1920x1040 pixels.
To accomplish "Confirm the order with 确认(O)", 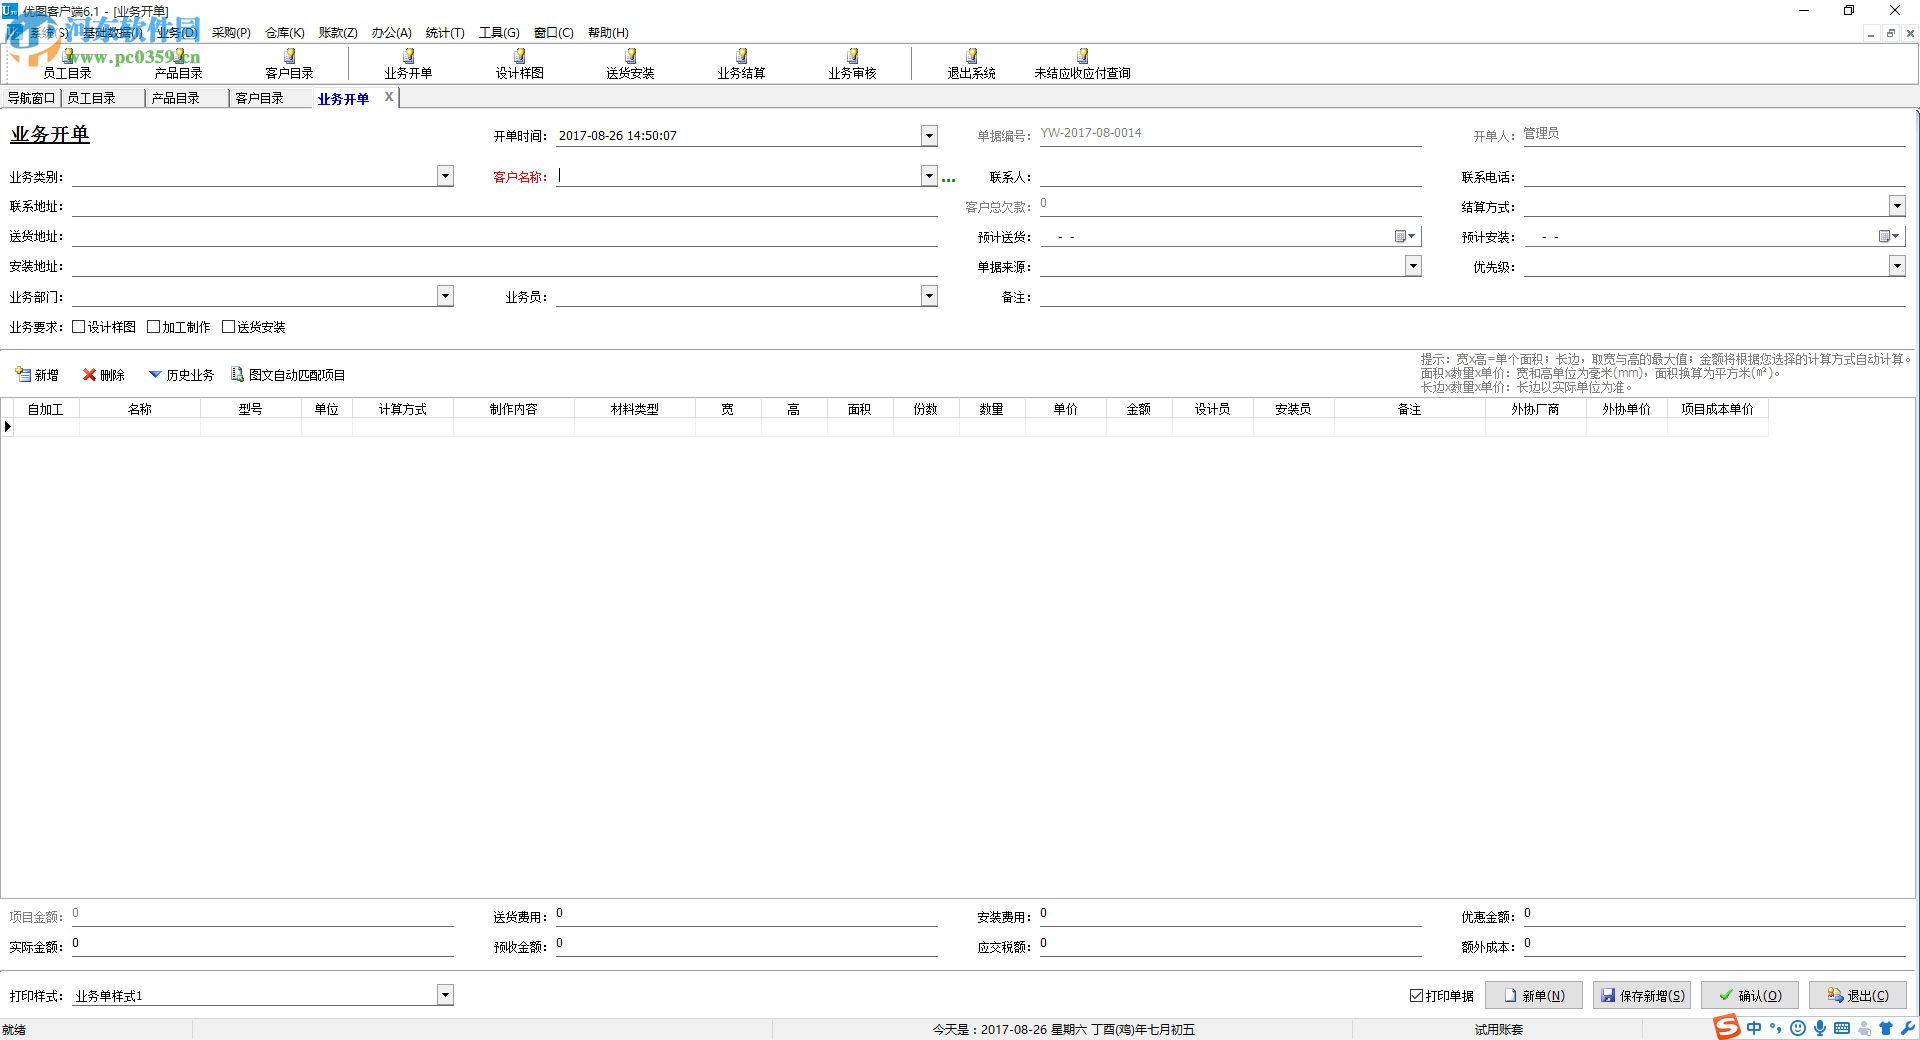I will tap(1750, 996).
